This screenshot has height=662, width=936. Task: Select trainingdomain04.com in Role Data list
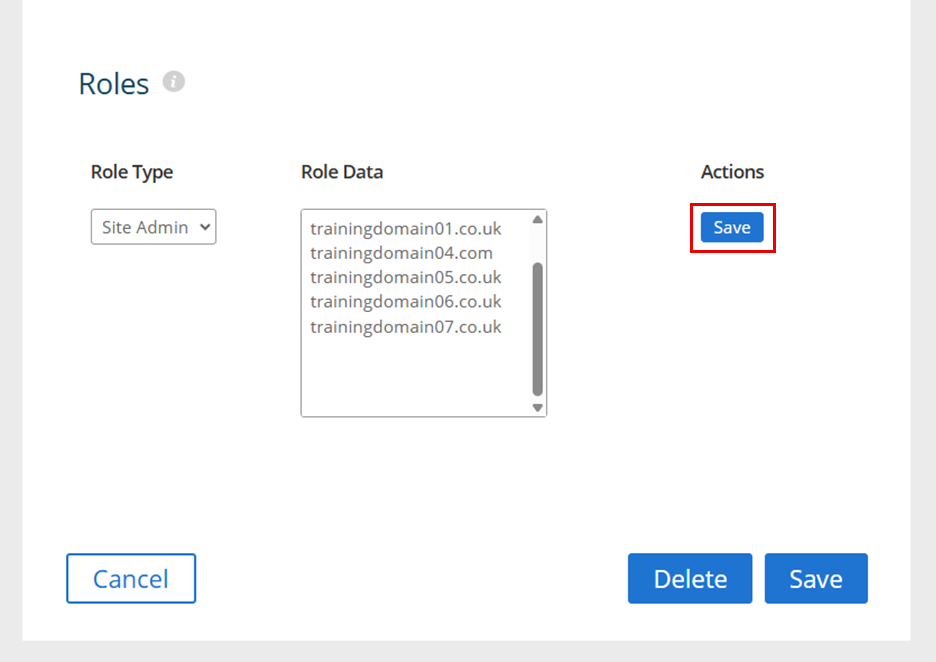point(401,253)
